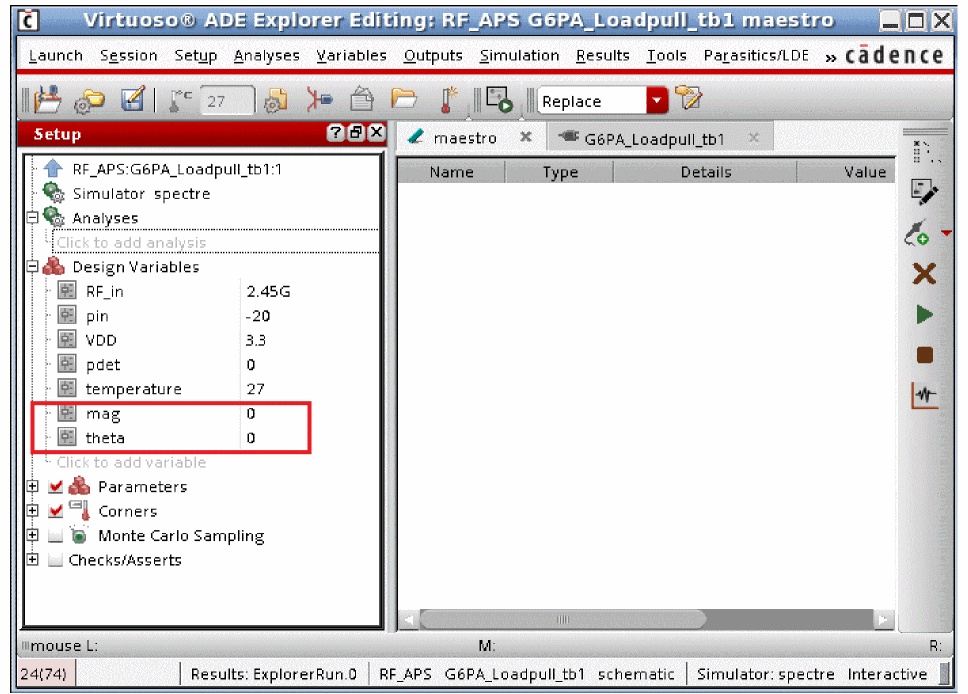
Task: Open the Replace history mode dropdown
Action: 656,100
